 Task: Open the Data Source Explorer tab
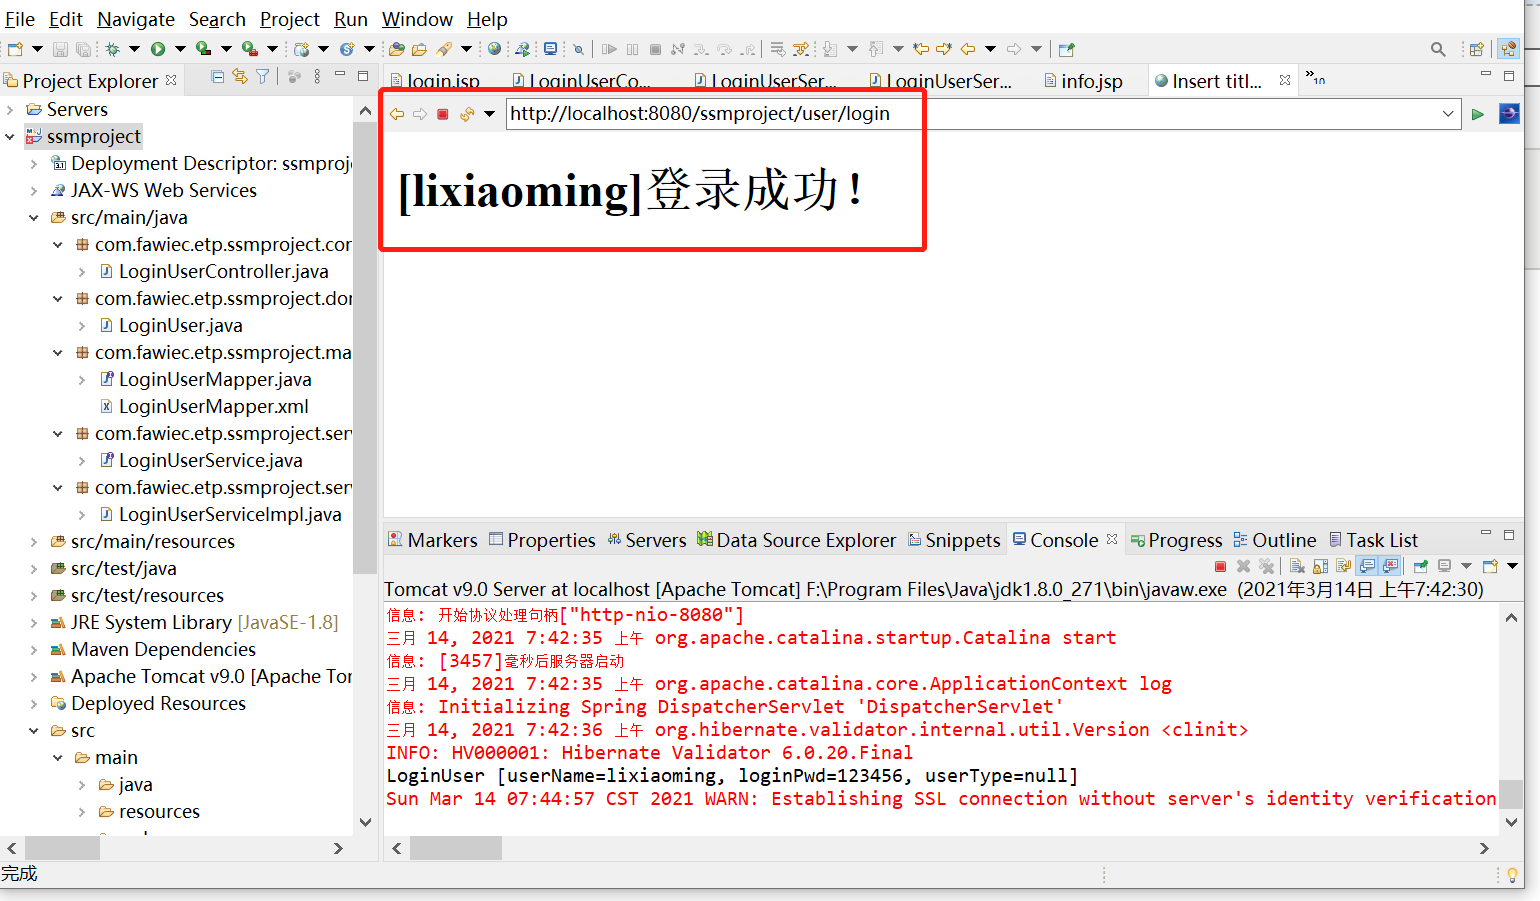click(x=797, y=540)
